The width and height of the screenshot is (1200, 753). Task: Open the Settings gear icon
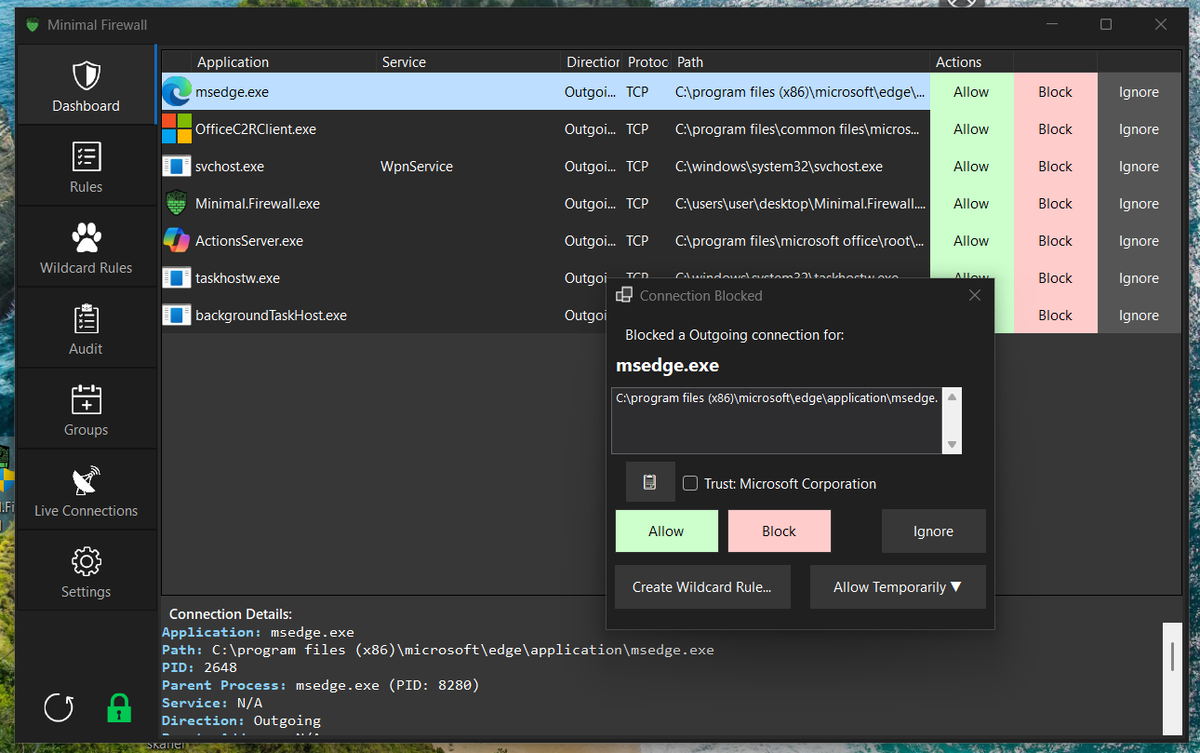click(86, 561)
